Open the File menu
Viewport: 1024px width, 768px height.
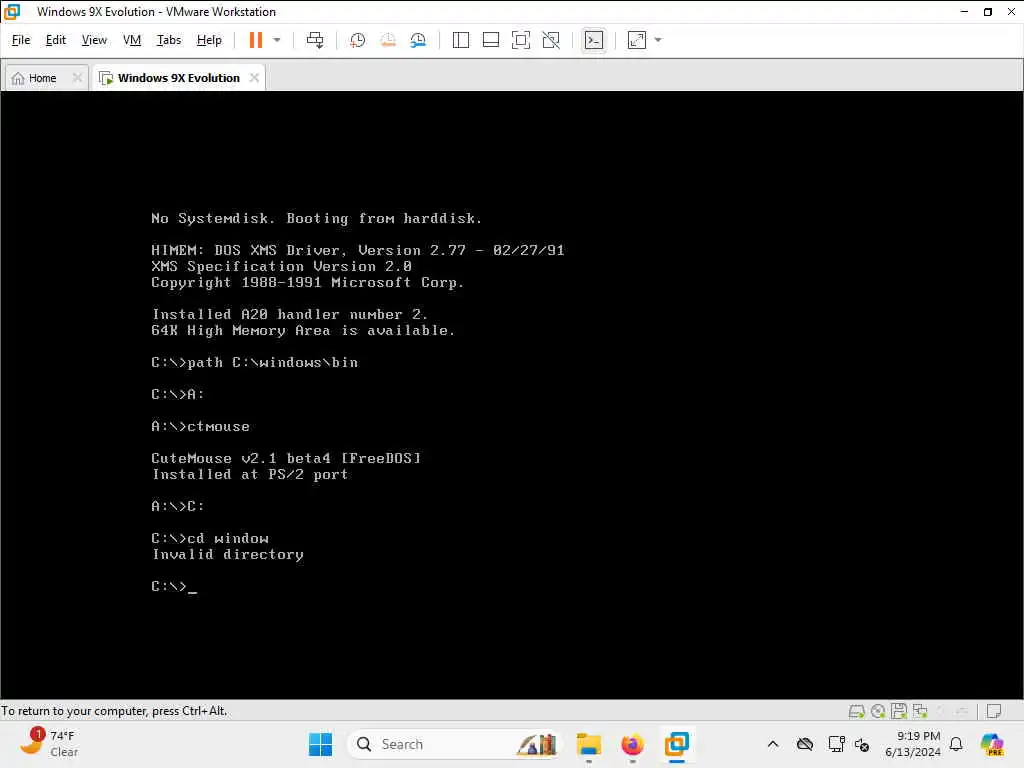pos(21,40)
